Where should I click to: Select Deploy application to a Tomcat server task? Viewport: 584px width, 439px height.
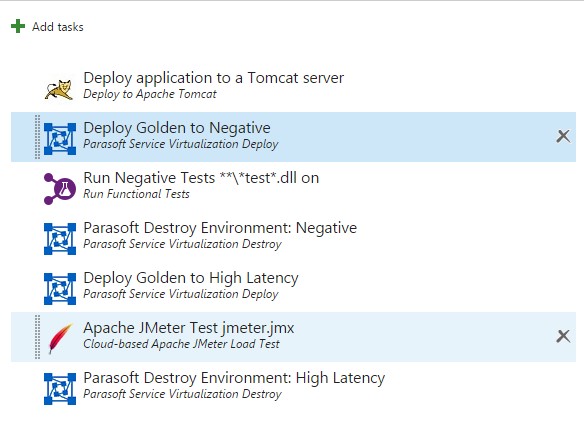(x=213, y=86)
